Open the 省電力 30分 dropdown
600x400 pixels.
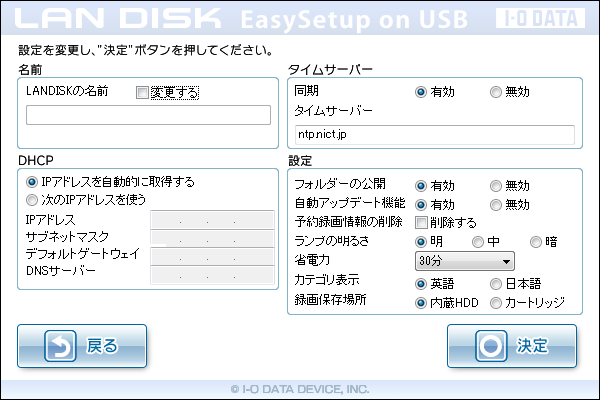tap(464, 261)
